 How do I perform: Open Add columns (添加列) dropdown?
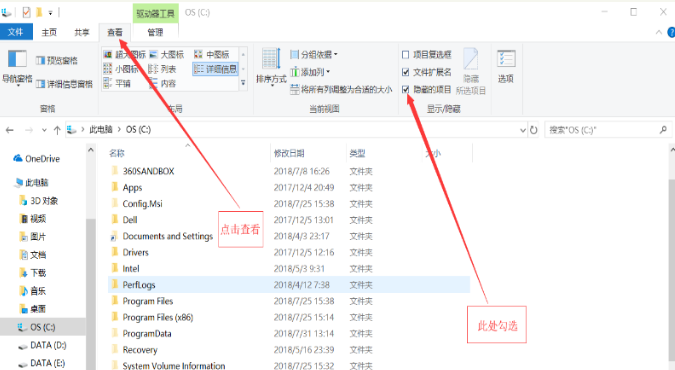[x=310, y=72]
